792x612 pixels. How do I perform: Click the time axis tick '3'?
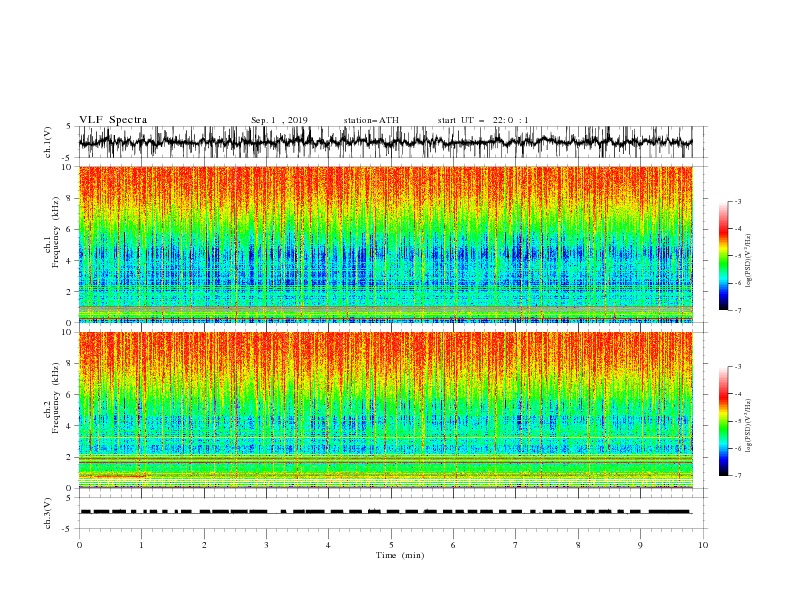[x=266, y=545]
